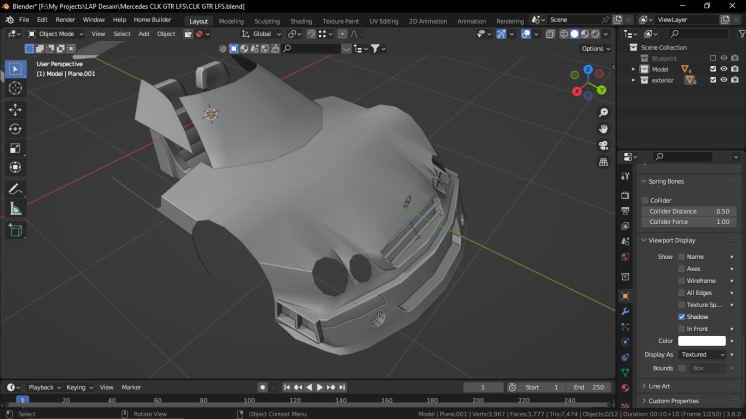The width and height of the screenshot is (746, 419).
Task: Activate the Move tool
Action: [15, 110]
